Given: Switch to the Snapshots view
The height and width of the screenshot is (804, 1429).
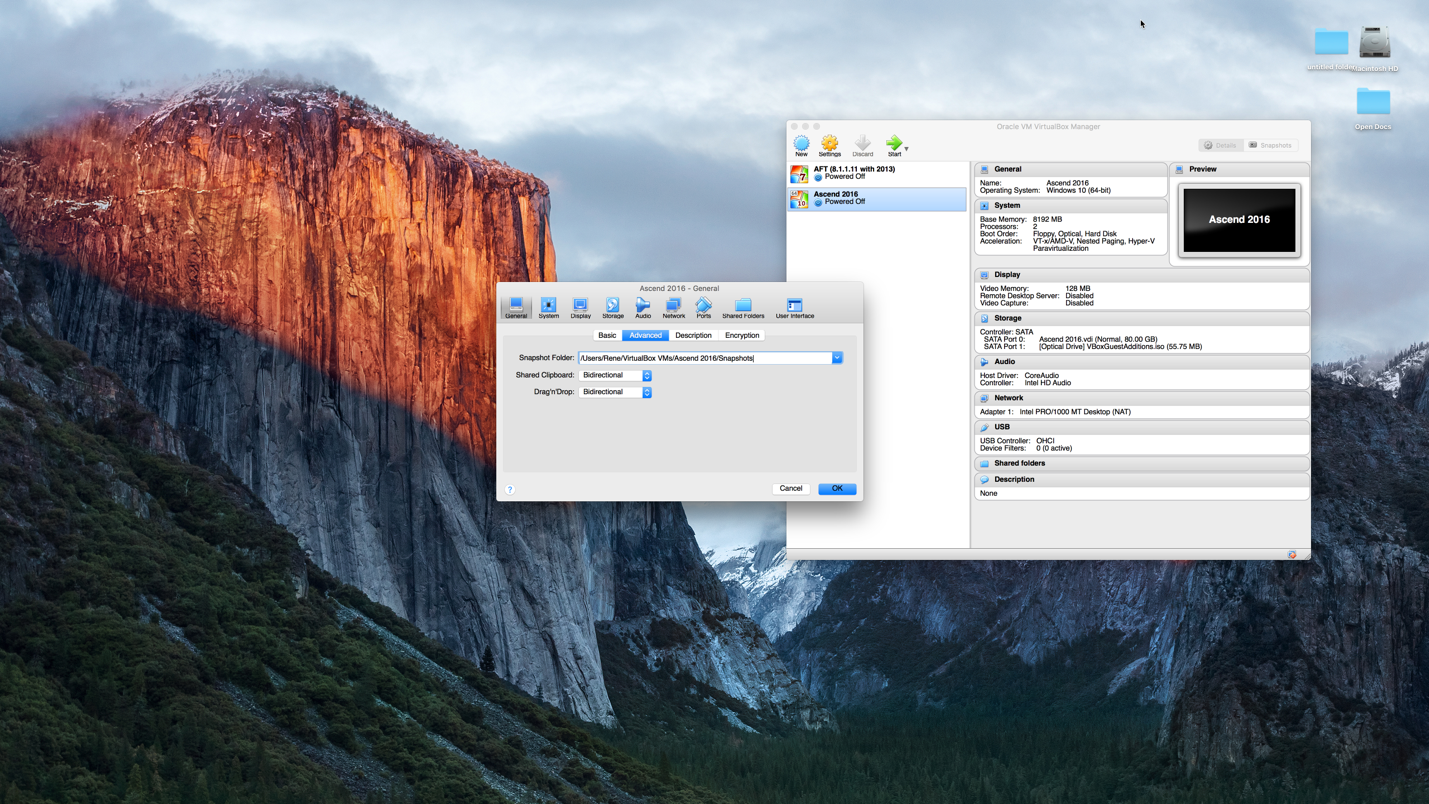Looking at the screenshot, I should tap(1270, 146).
